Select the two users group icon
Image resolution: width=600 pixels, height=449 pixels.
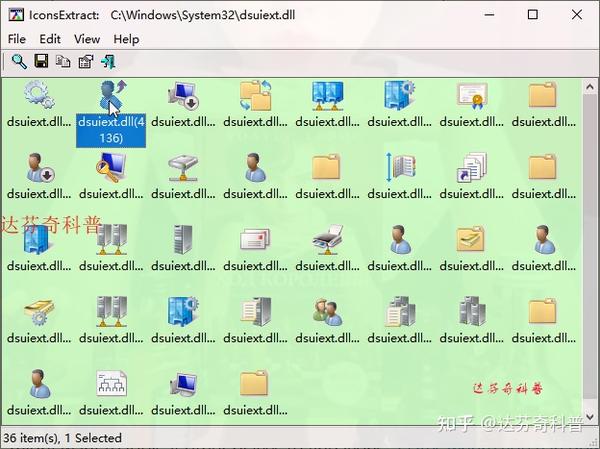(327, 312)
